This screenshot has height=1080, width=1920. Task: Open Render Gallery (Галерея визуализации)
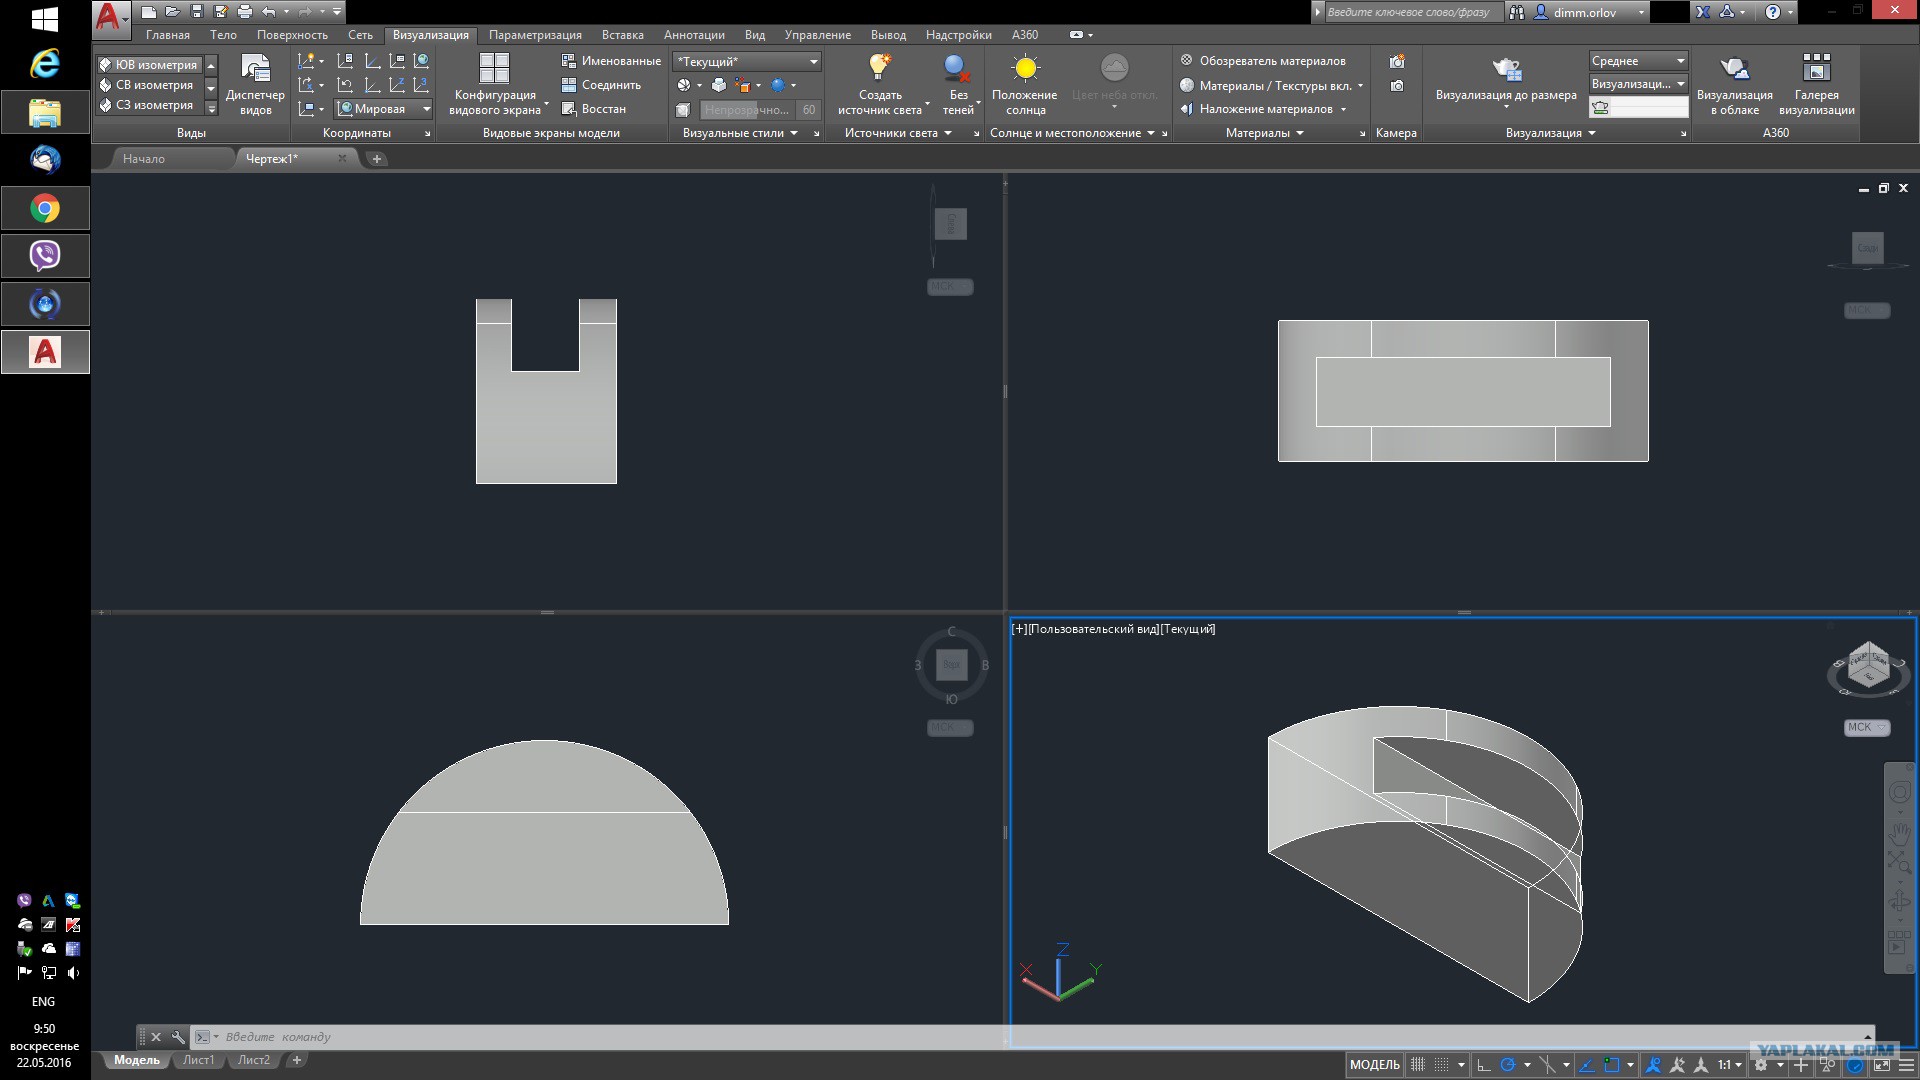point(1816,84)
